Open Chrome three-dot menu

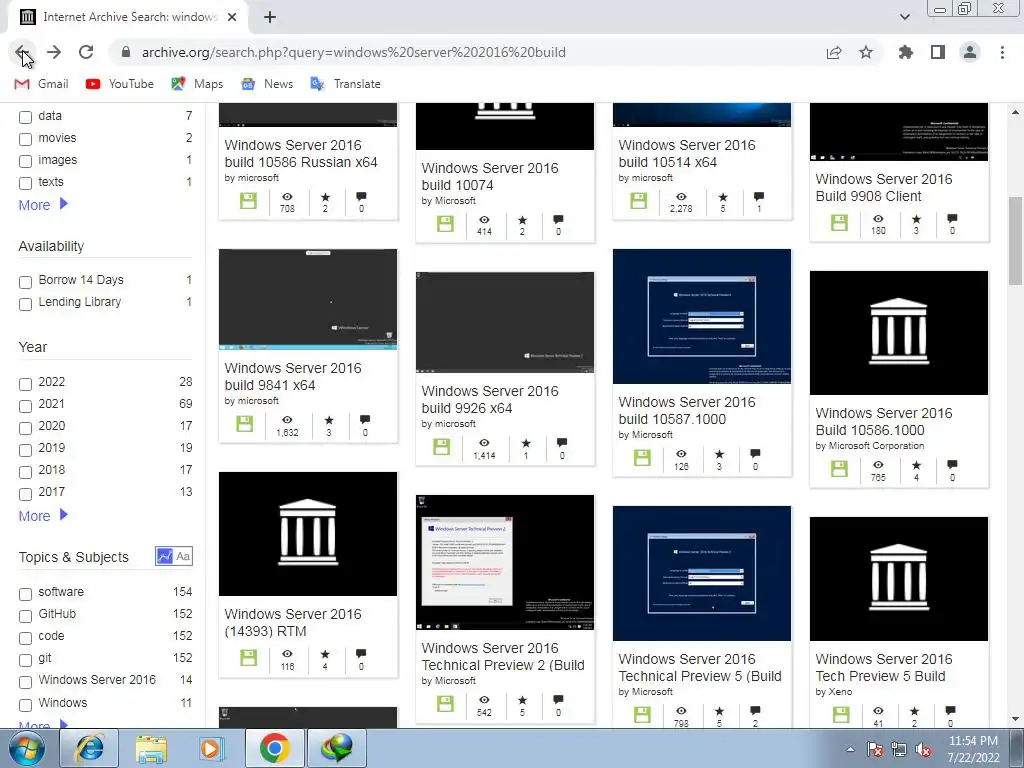click(1002, 52)
